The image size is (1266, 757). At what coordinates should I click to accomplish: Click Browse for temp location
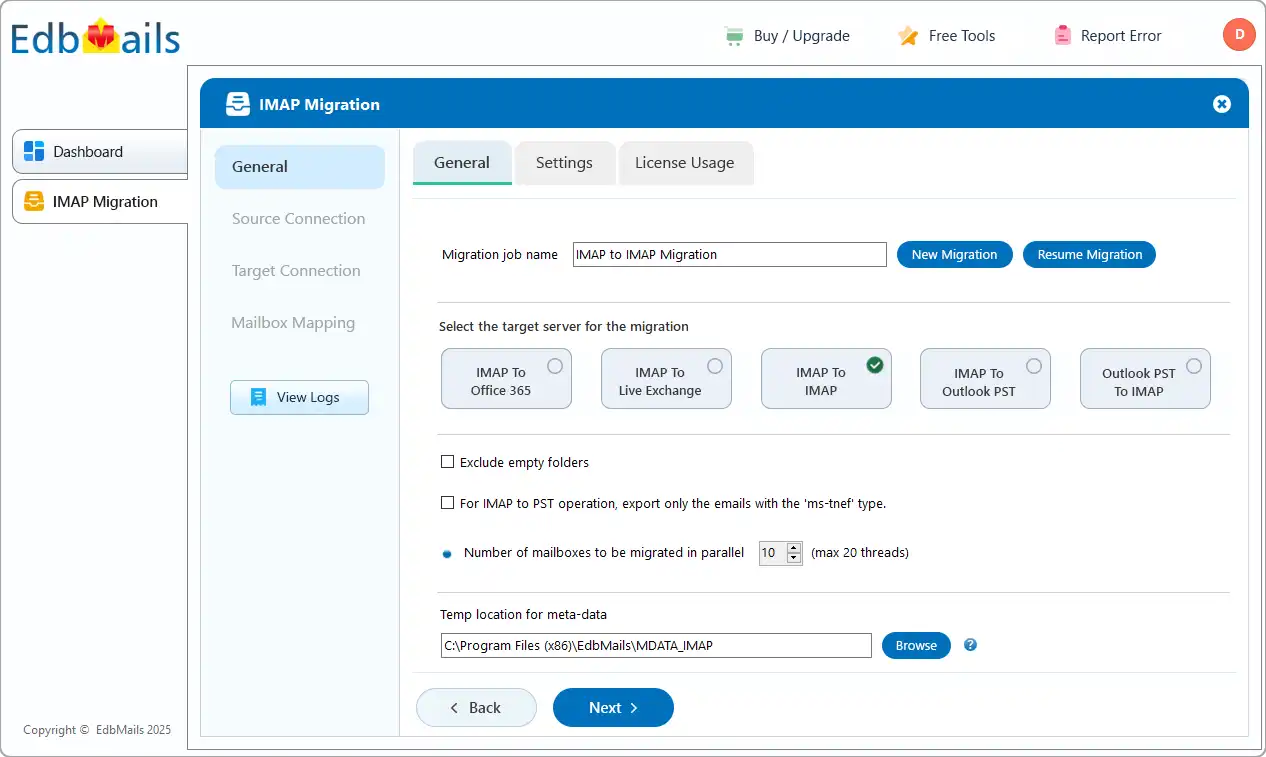(x=916, y=645)
